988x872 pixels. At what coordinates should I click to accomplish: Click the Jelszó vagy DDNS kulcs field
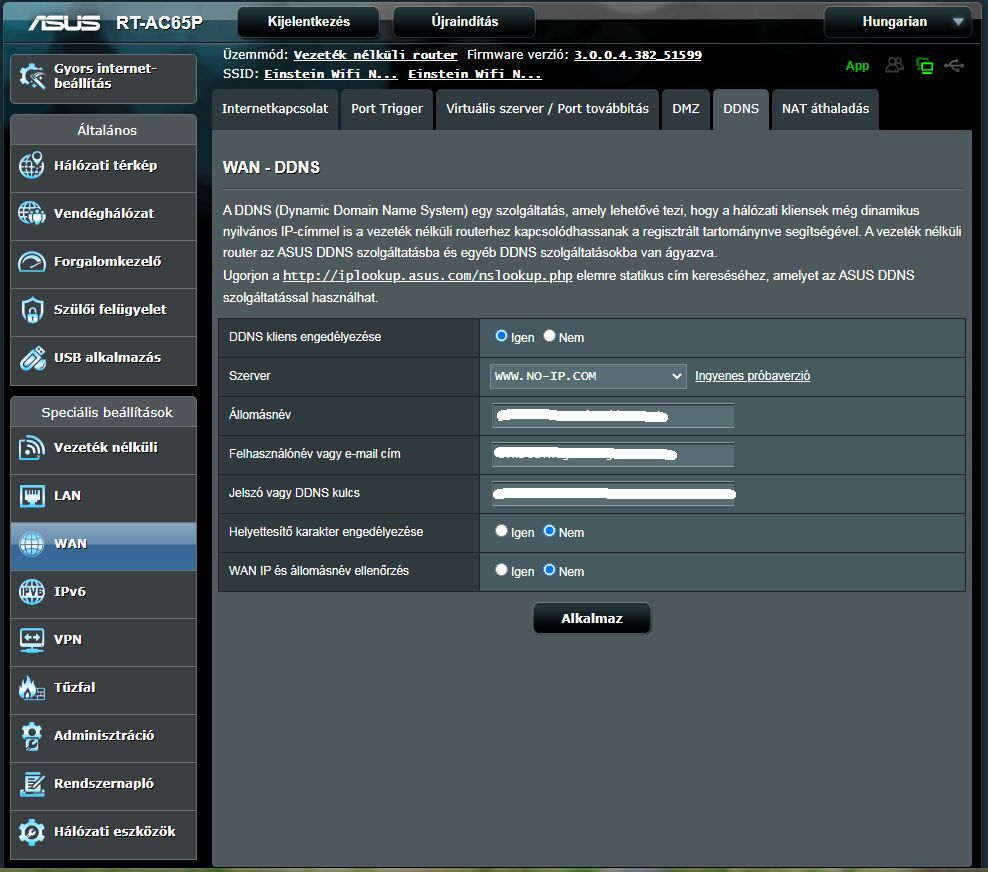[x=612, y=494]
